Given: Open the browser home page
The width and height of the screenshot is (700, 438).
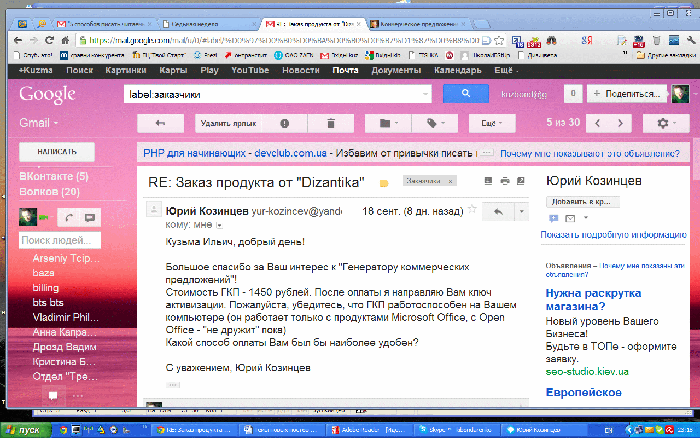Looking at the screenshot, I should [65, 41].
